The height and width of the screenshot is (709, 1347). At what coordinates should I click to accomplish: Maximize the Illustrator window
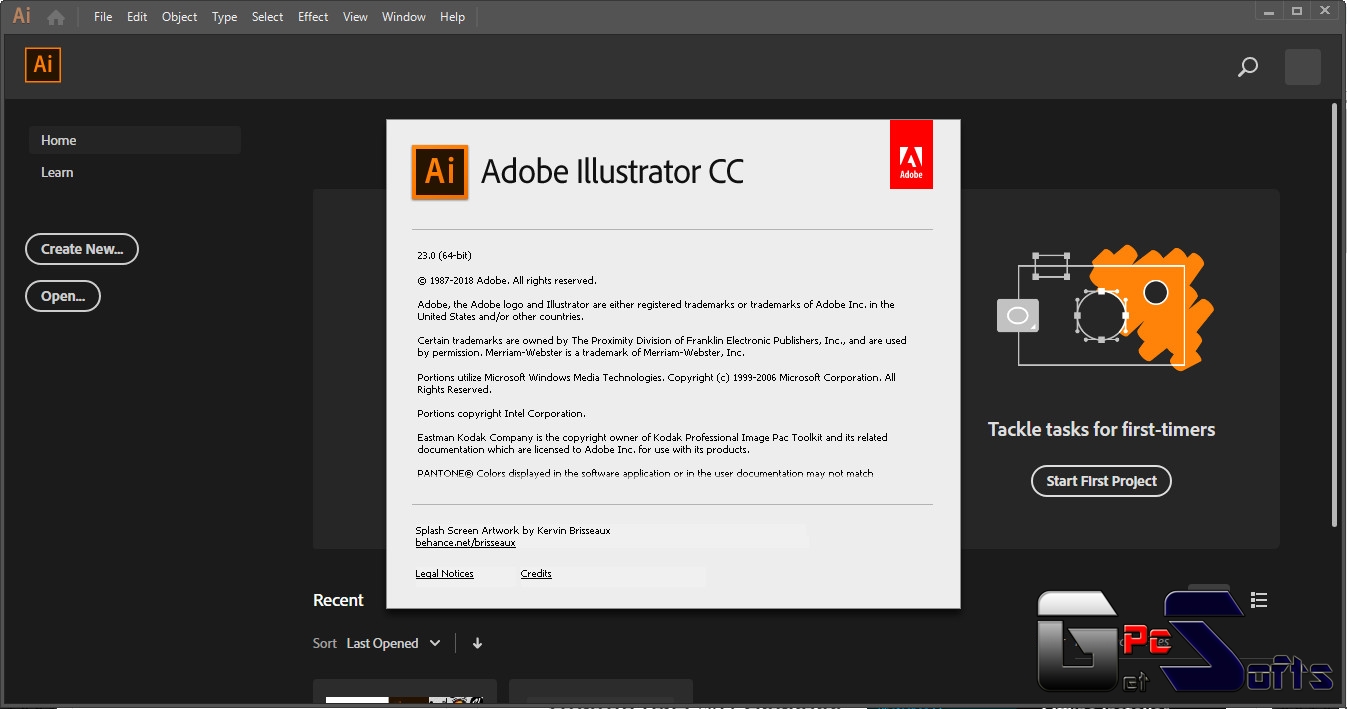tap(1297, 11)
